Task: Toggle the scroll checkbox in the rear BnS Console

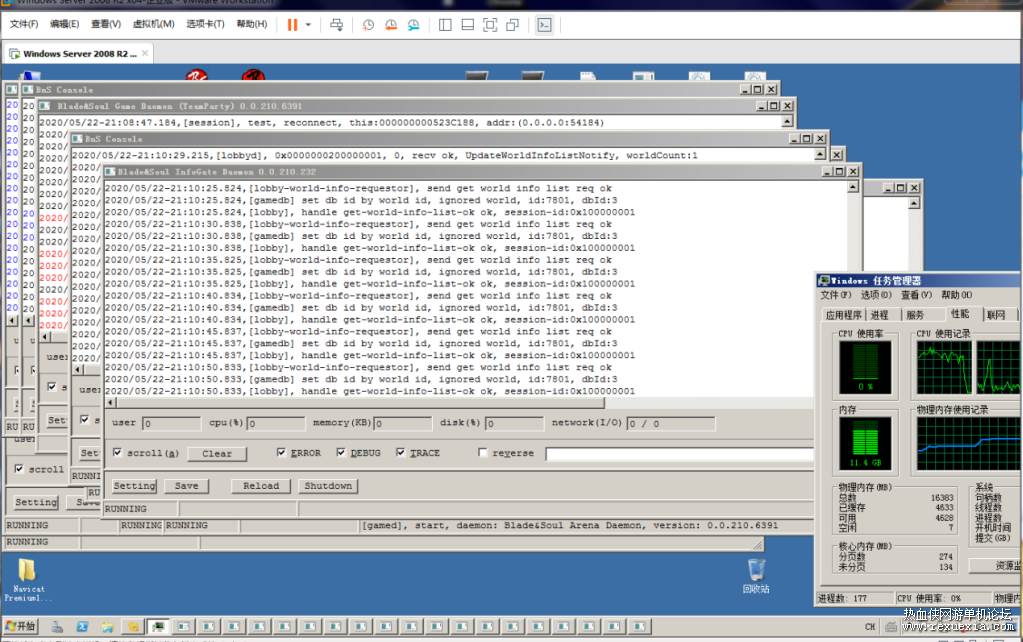Action: 19,468
